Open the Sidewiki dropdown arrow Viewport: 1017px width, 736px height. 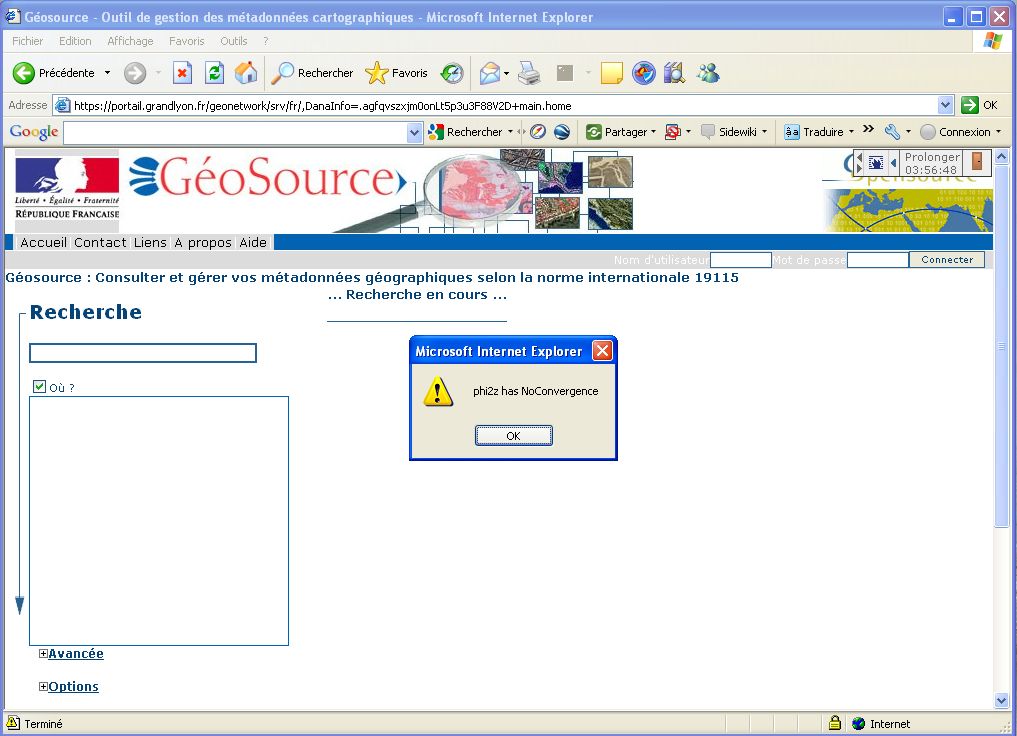[x=764, y=132]
